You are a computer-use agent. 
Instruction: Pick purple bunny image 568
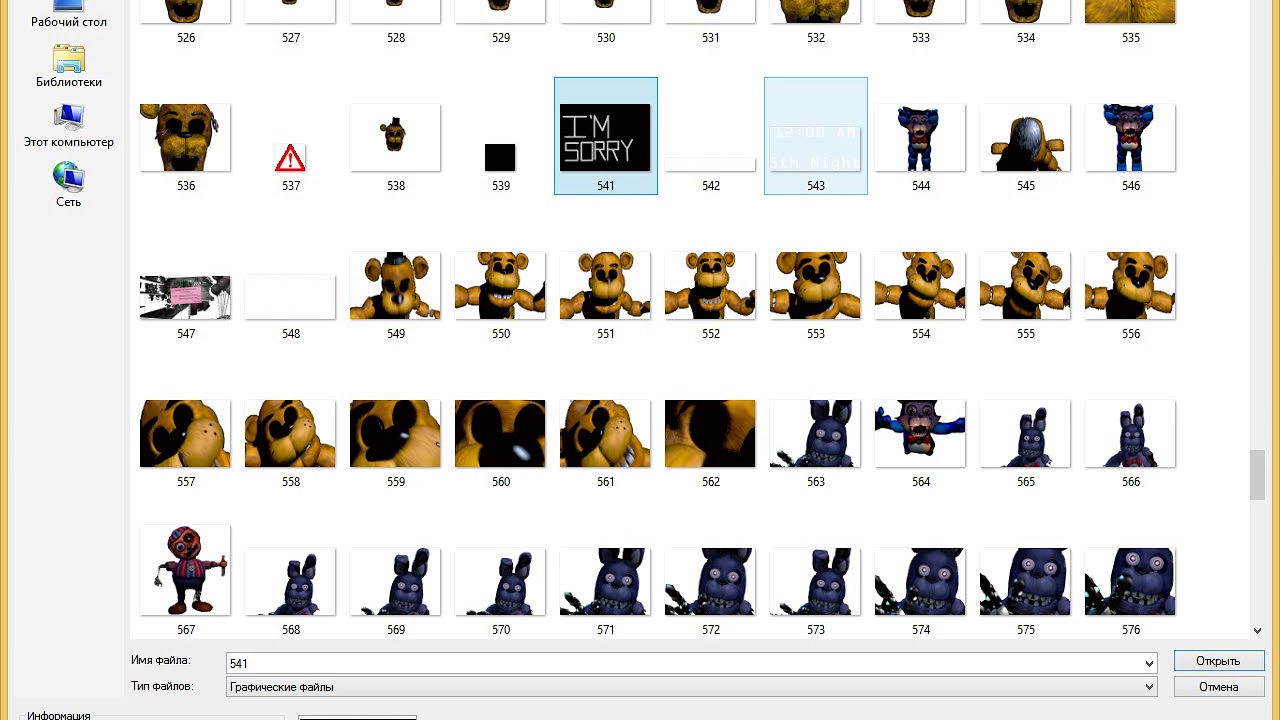point(290,581)
